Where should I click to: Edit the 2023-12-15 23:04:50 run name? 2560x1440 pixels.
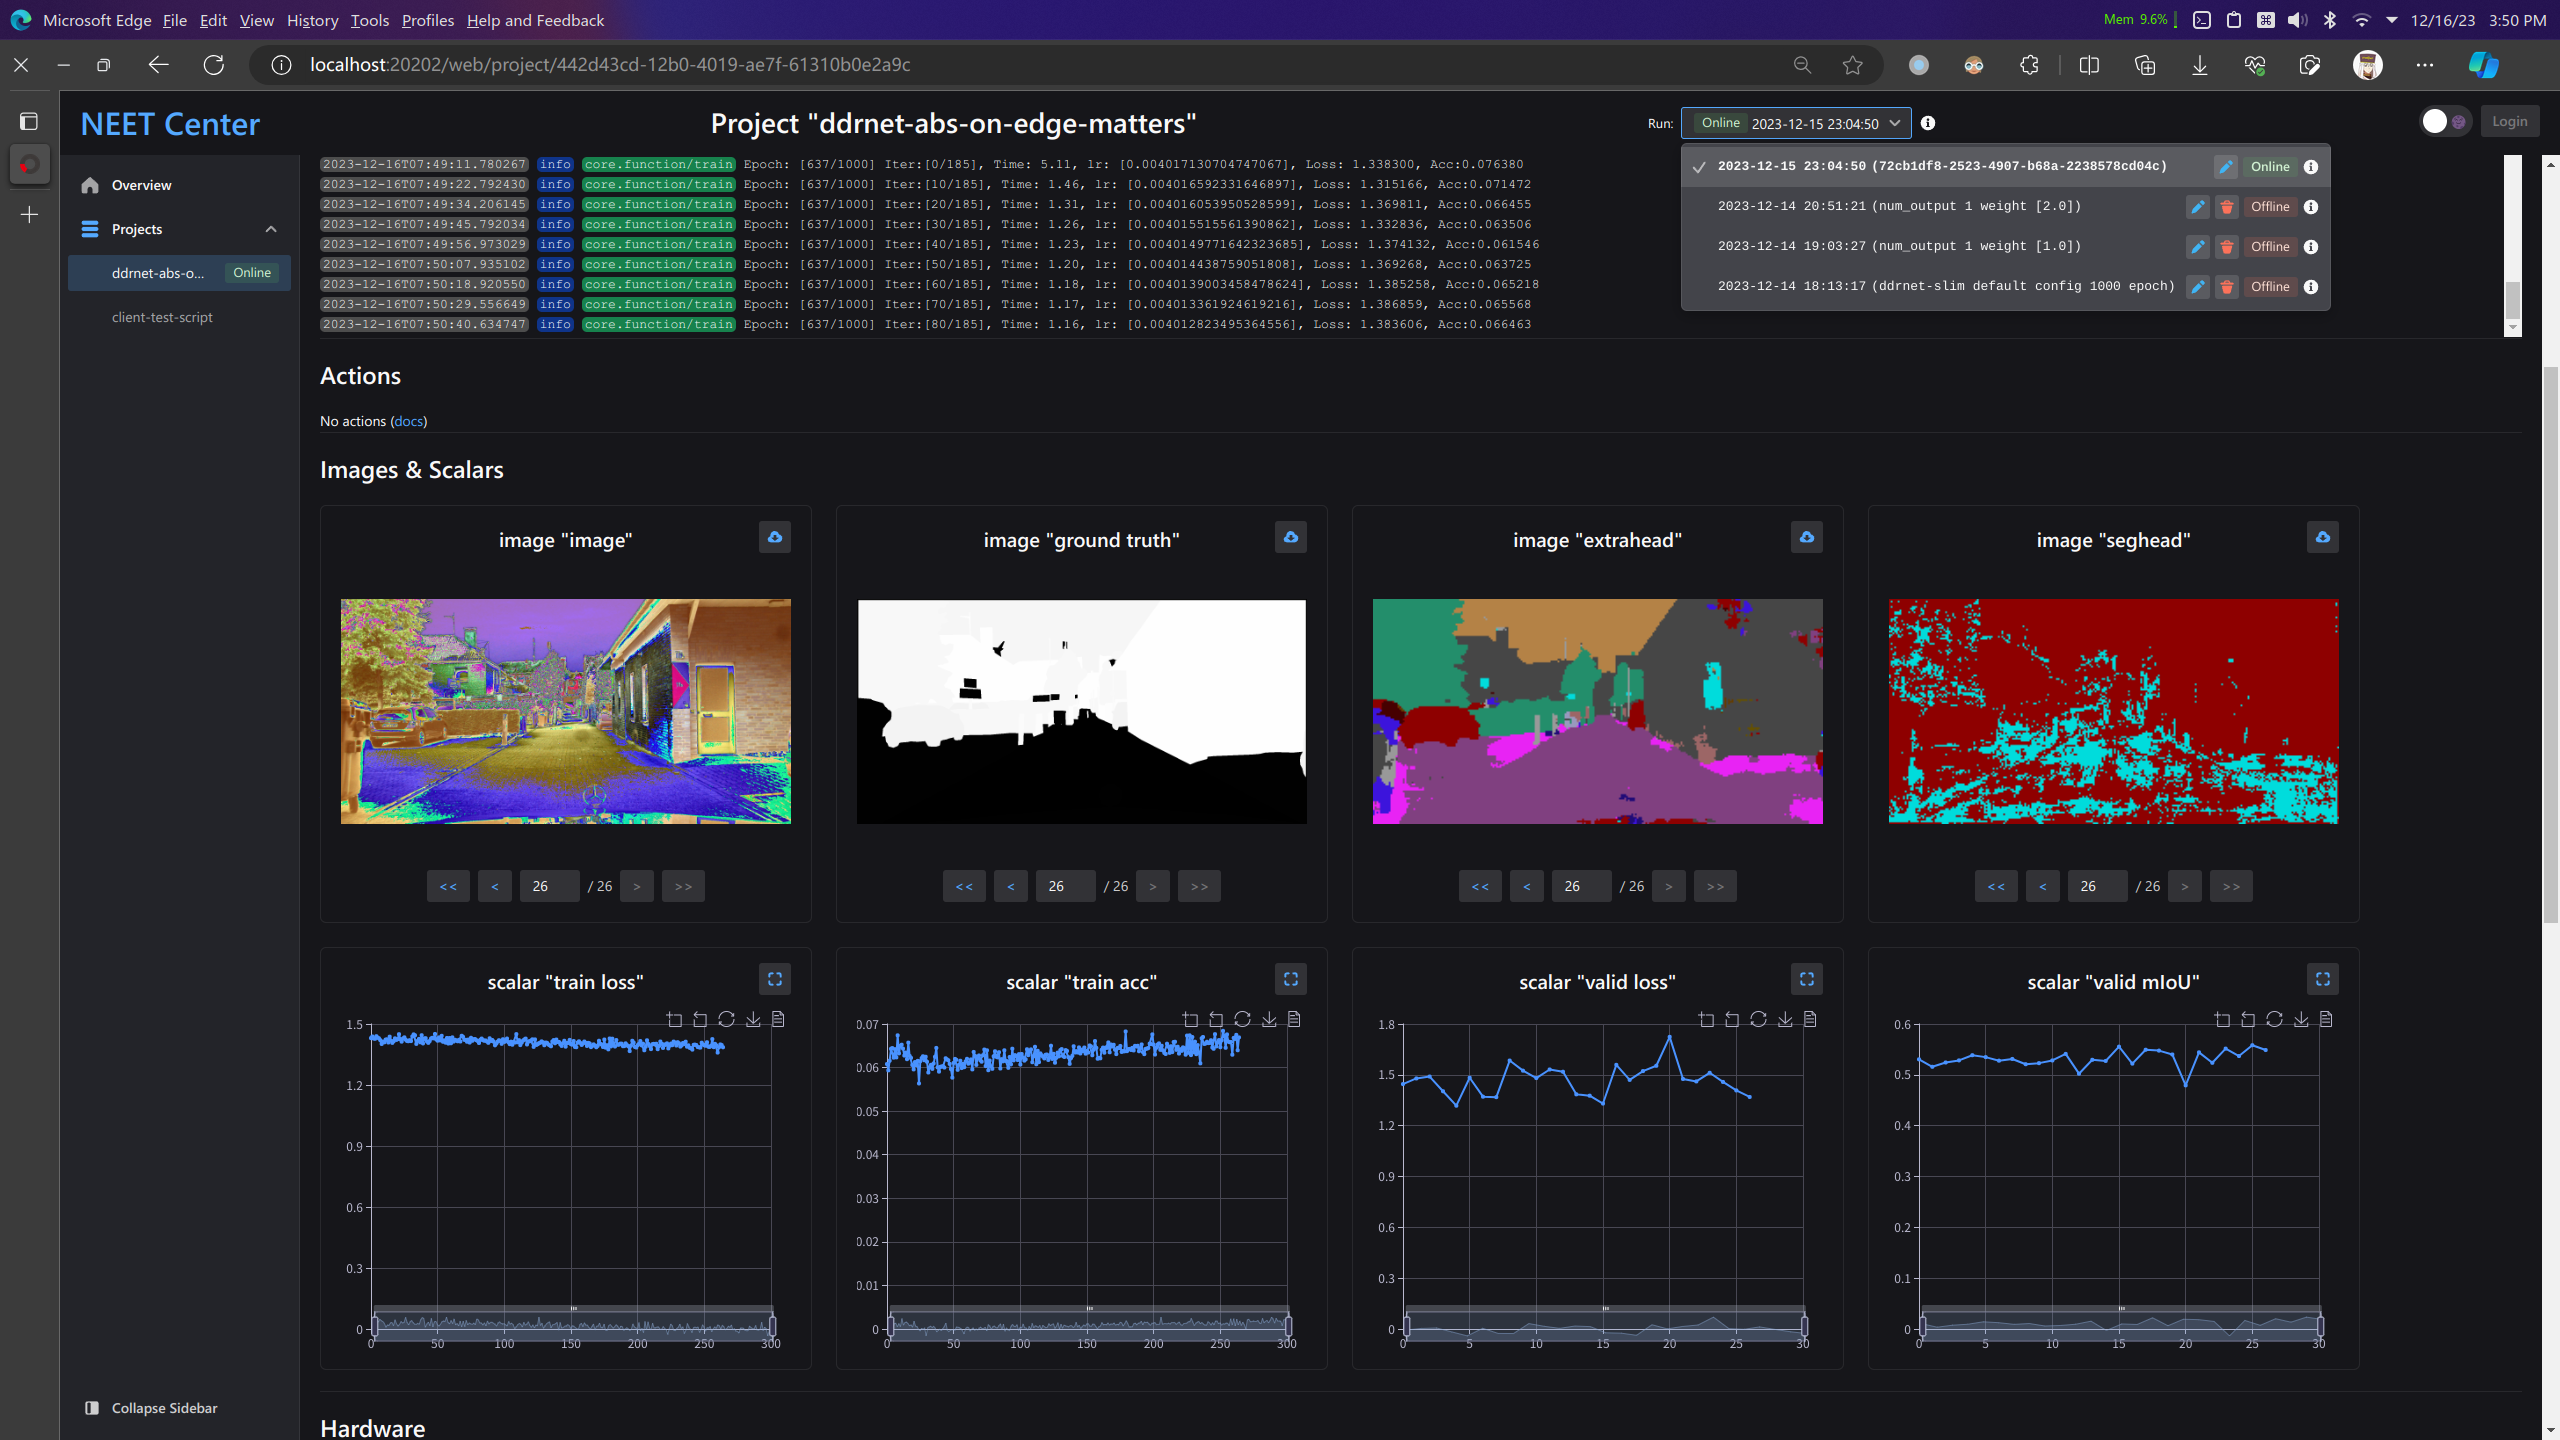coord(2226,167)
